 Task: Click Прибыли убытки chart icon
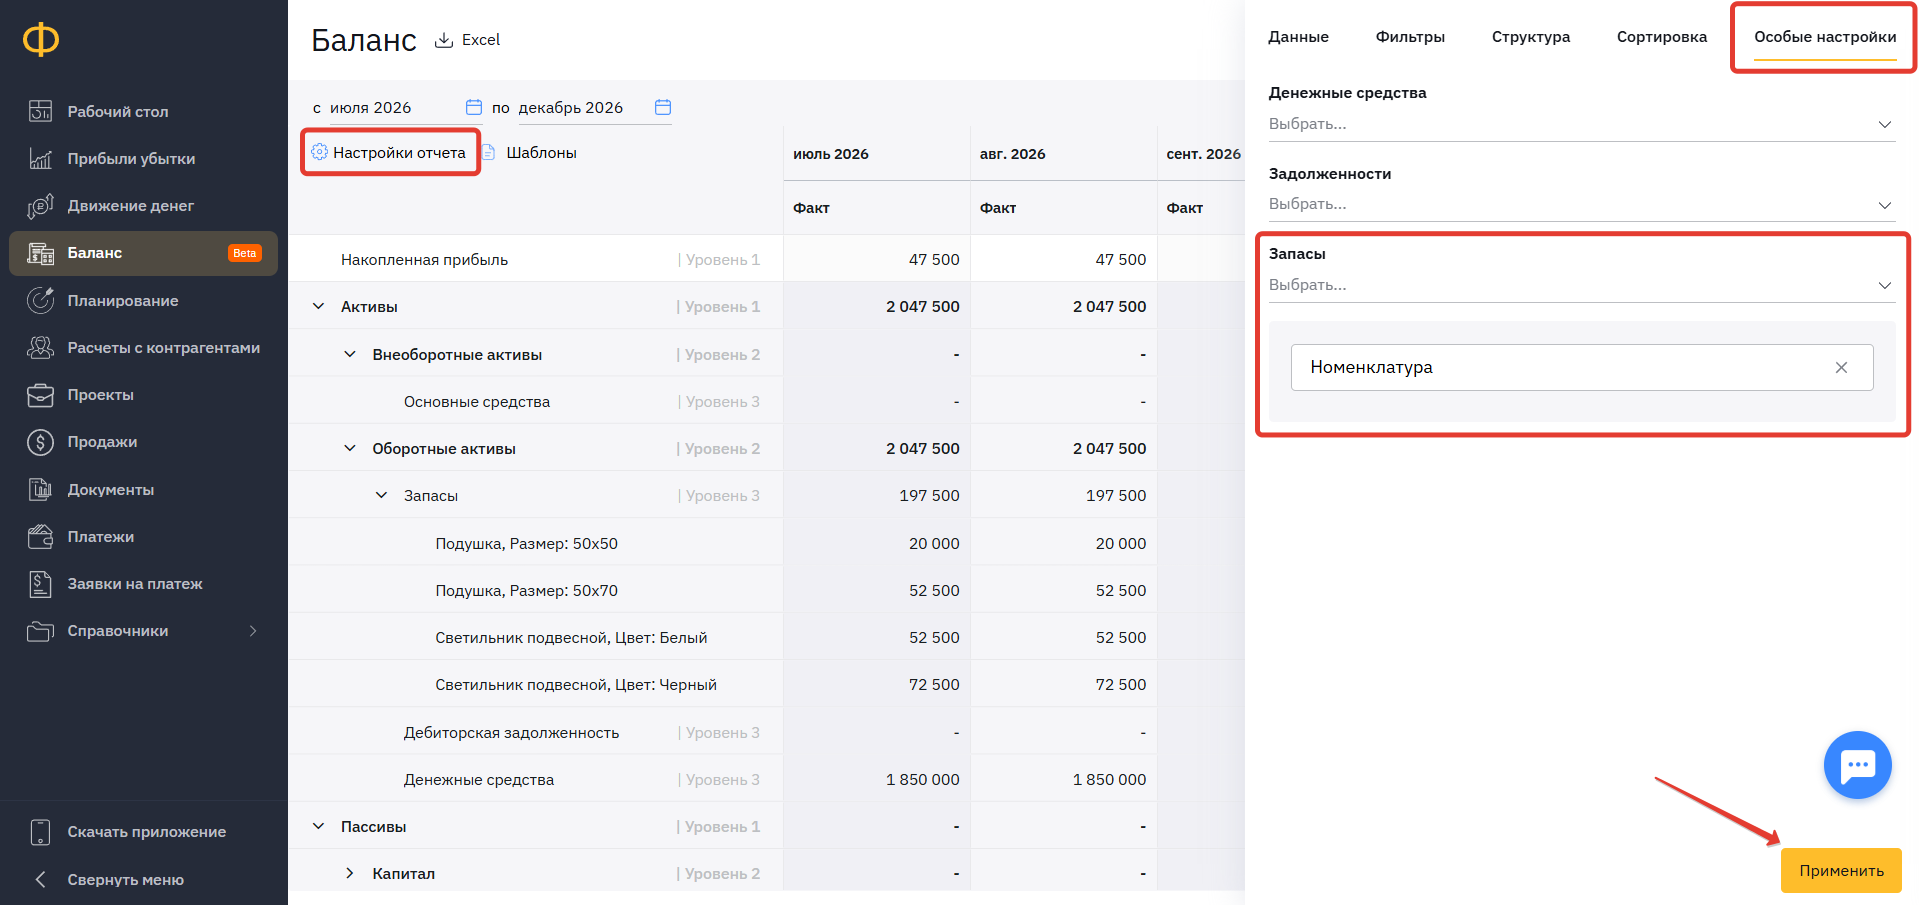40,158
